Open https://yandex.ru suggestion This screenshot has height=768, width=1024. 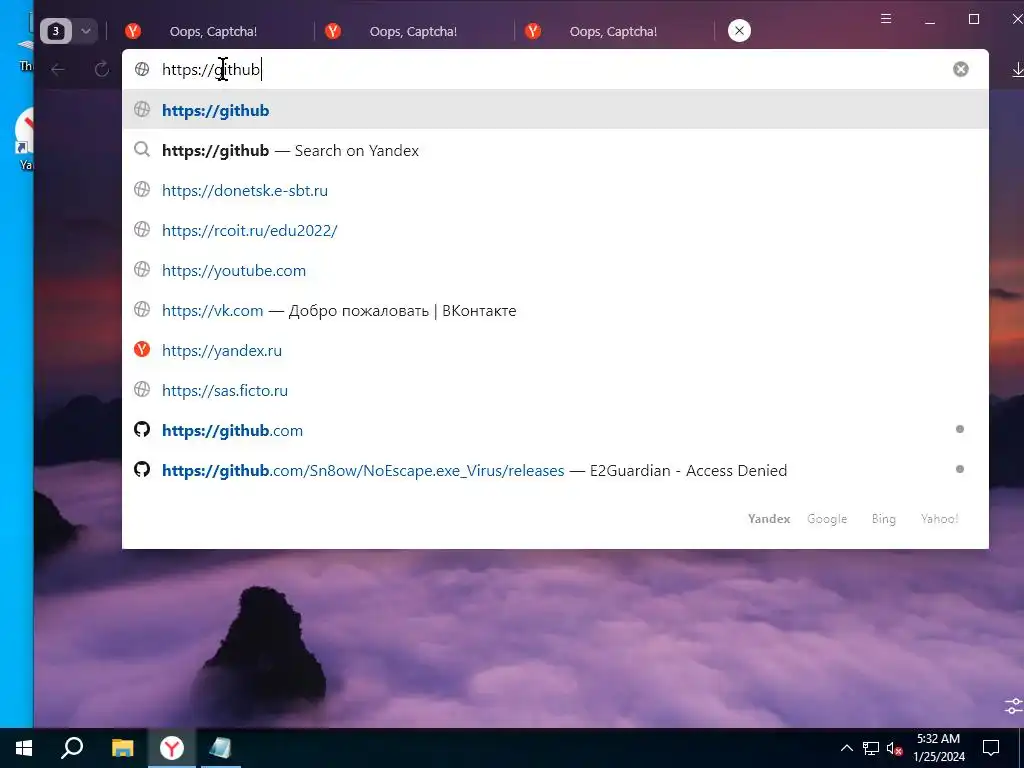(x=555, y=350)
